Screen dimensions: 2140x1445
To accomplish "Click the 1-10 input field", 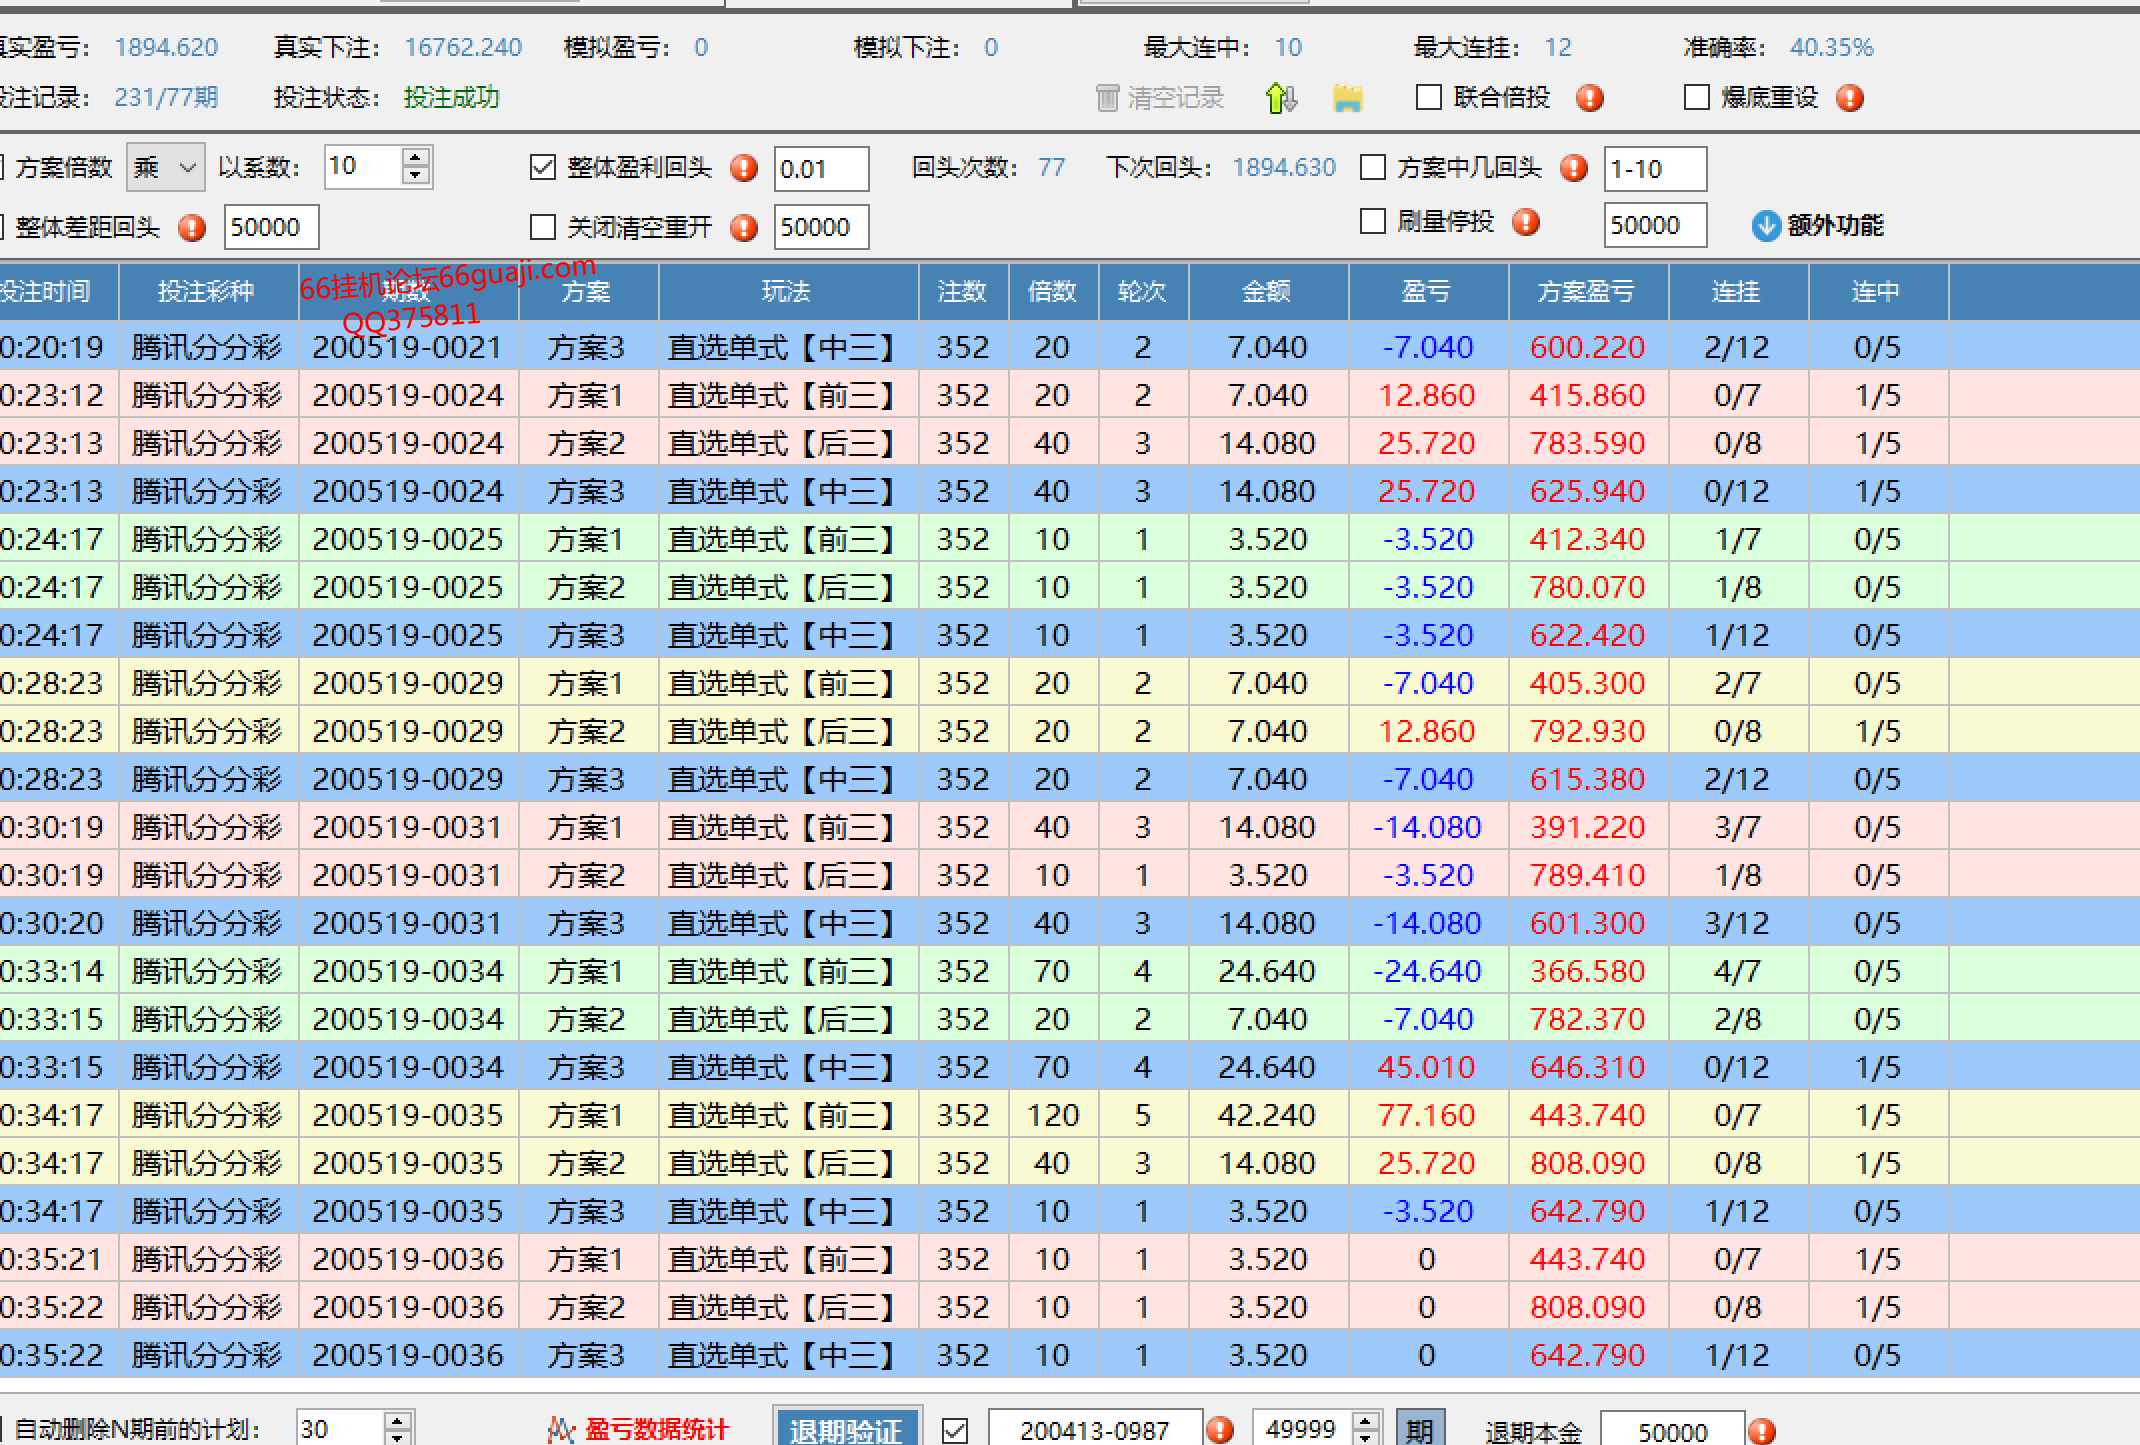I will pos(1655,168).
